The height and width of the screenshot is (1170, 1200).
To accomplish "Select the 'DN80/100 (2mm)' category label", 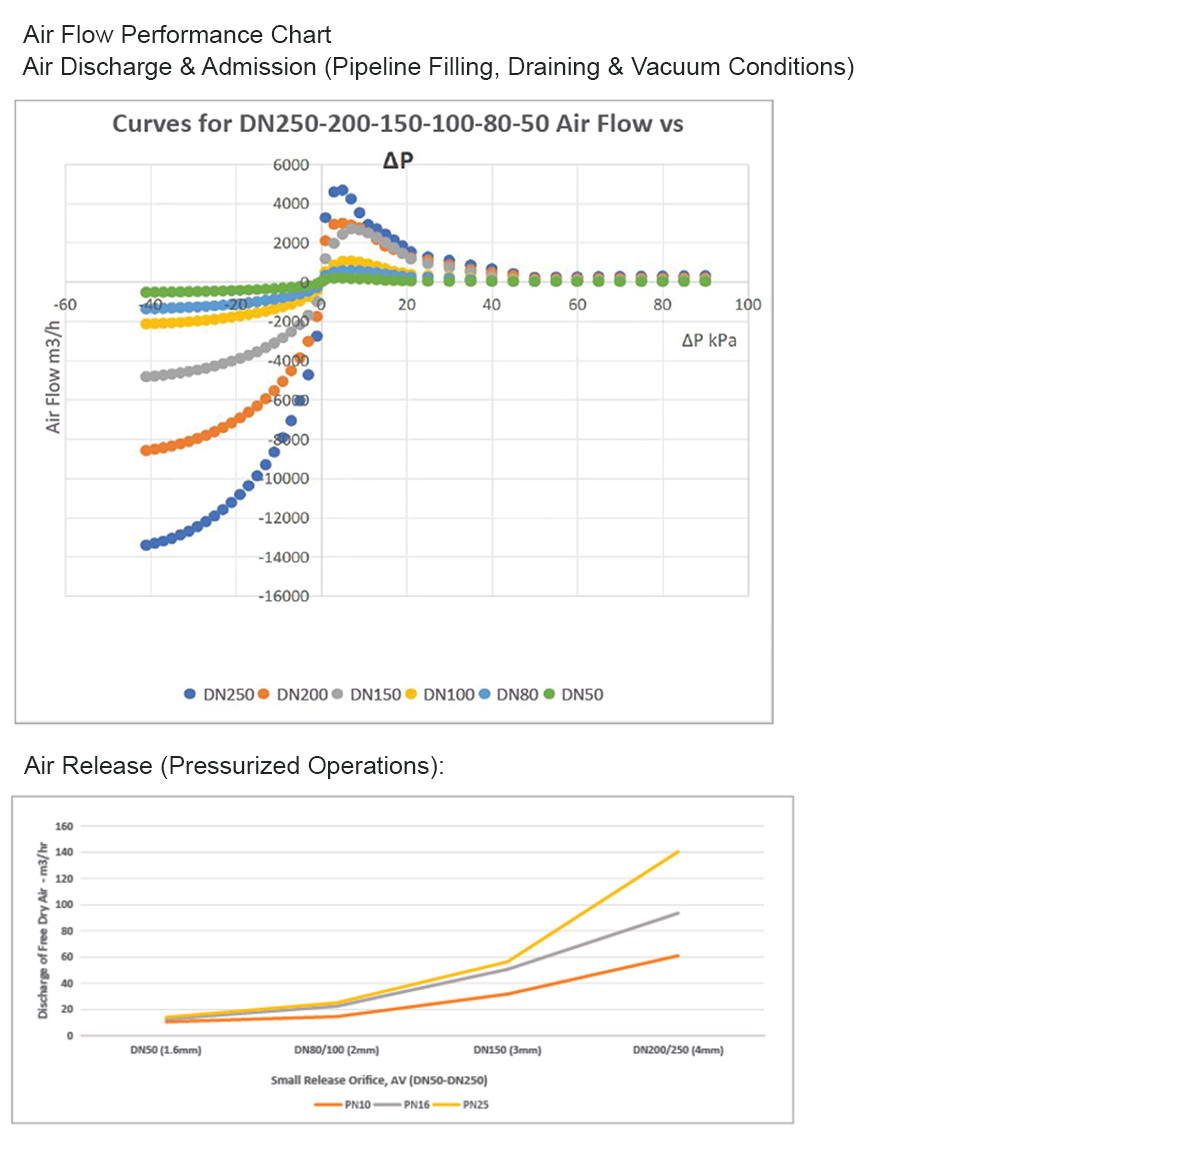I will (x=336, y=1050).
